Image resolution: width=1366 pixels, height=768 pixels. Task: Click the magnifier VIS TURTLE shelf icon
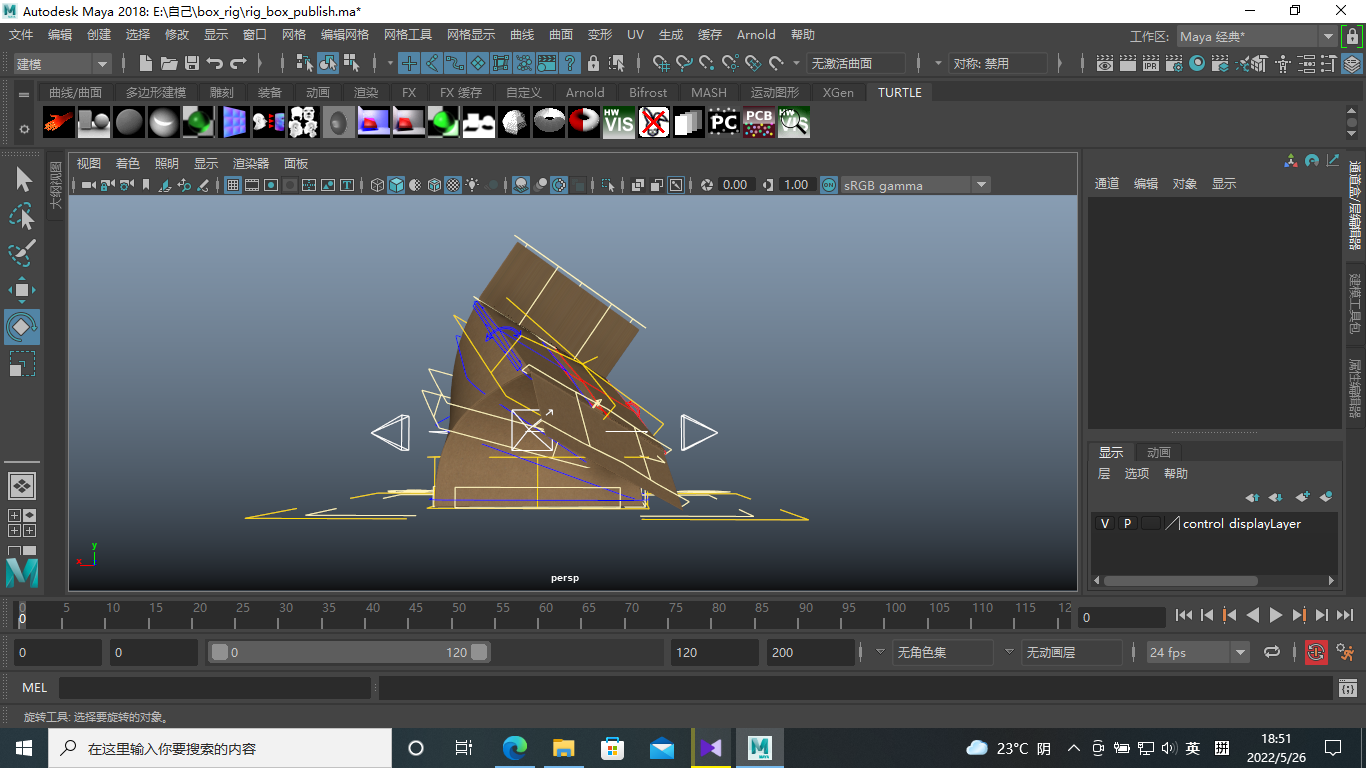tap(794, 123)
